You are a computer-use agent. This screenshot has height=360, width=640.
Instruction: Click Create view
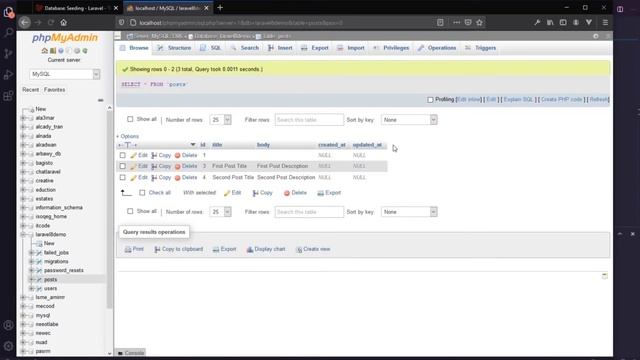click(313, 249)
